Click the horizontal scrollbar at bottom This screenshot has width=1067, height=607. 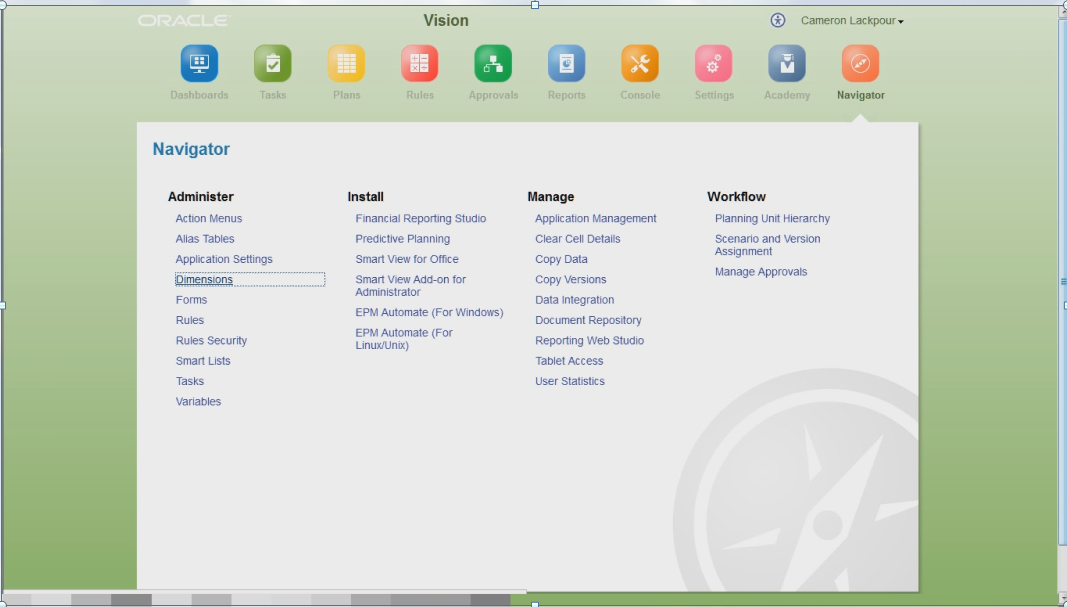coord(264,592)
